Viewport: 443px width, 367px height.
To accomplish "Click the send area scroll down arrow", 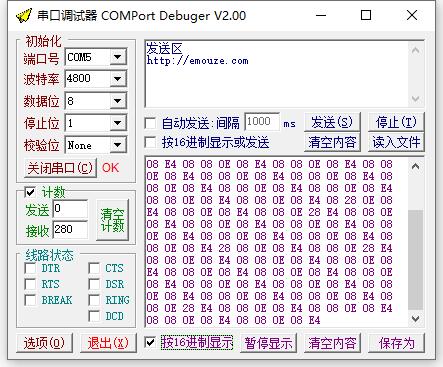I will pyautogui.click(x=415, y=99).
